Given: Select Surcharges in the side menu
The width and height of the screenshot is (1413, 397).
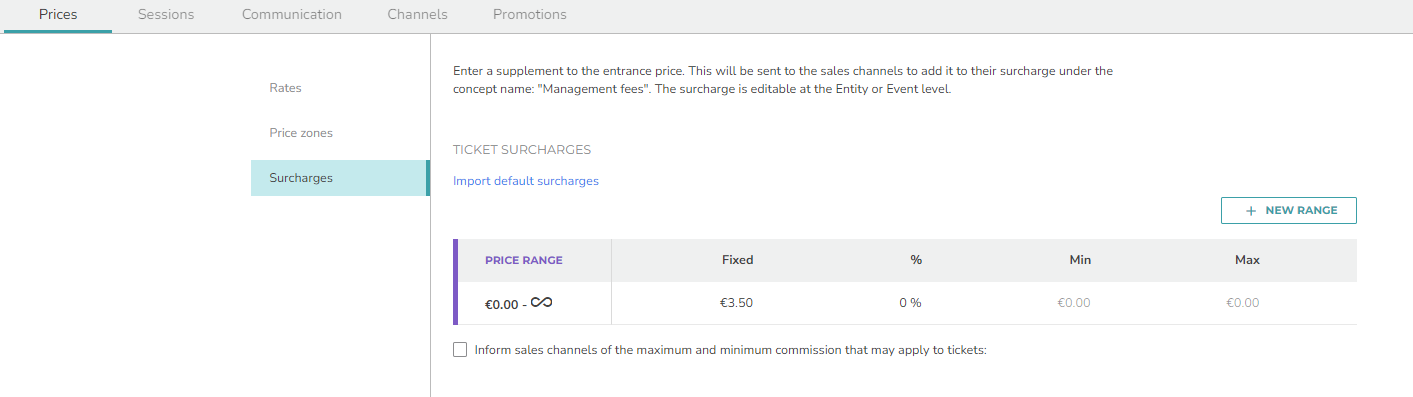Looking at the screenshot, I should click(340, 178).
